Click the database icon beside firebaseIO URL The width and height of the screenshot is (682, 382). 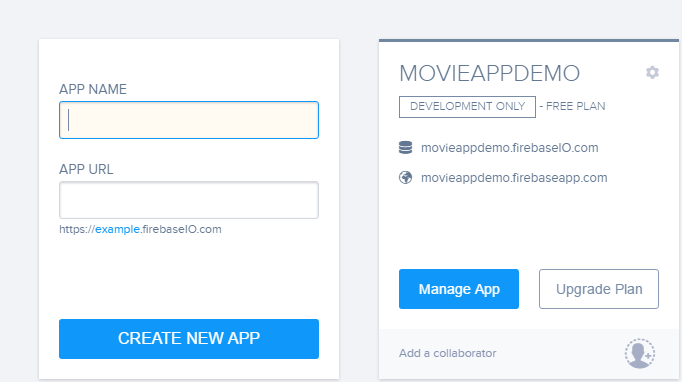405,147
